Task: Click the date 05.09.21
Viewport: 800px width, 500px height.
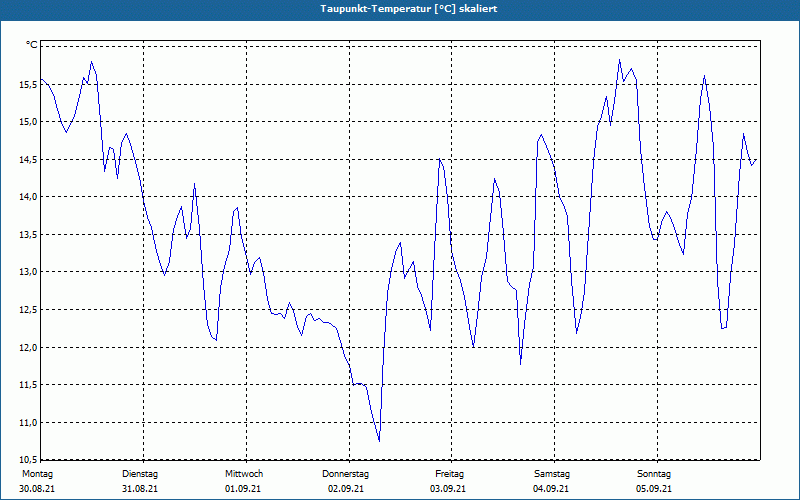Action: [x=654, y=489]
